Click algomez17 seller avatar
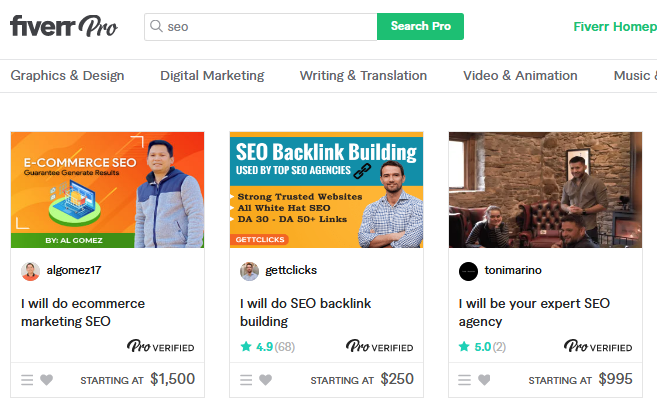The width and height of the screenshot is (657, 406). [30, 271]
